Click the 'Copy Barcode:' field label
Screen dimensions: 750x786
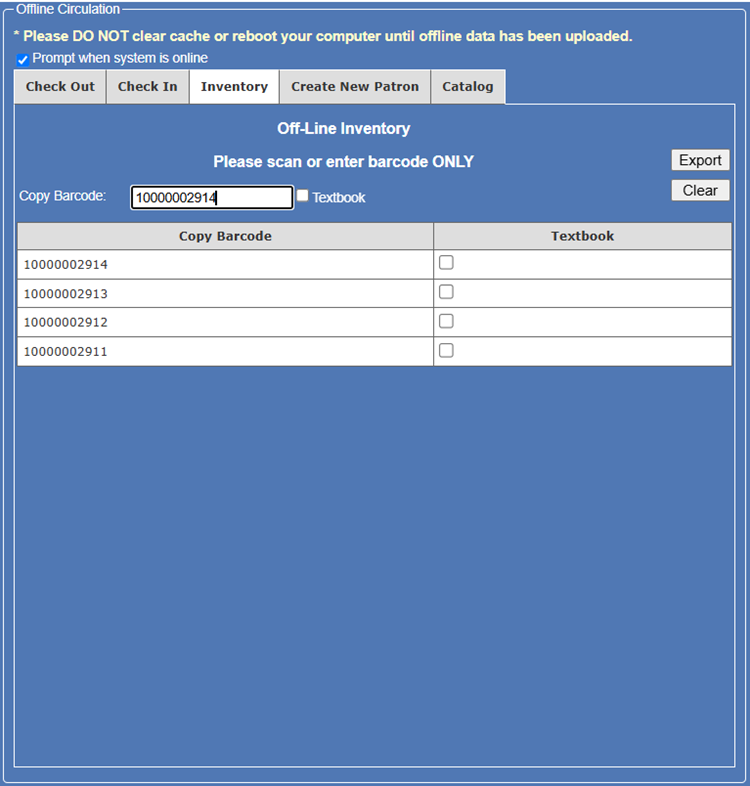pyautogui.click(x=63, y=196)
